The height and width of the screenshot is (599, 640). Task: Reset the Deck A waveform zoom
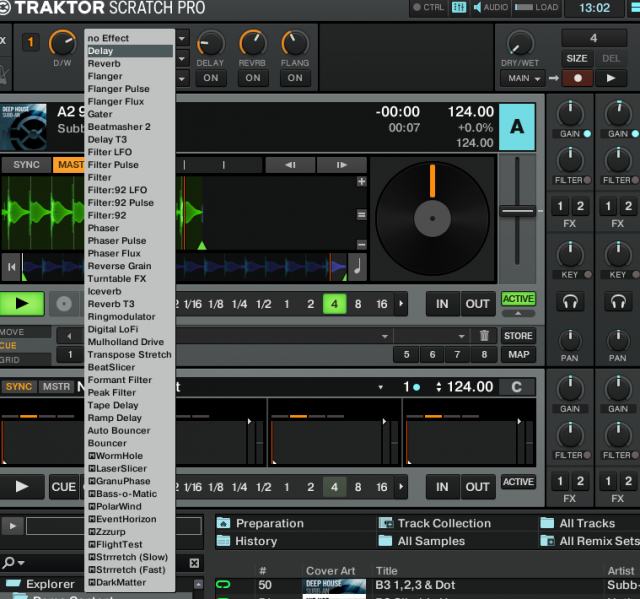click(x=361, y=215)
